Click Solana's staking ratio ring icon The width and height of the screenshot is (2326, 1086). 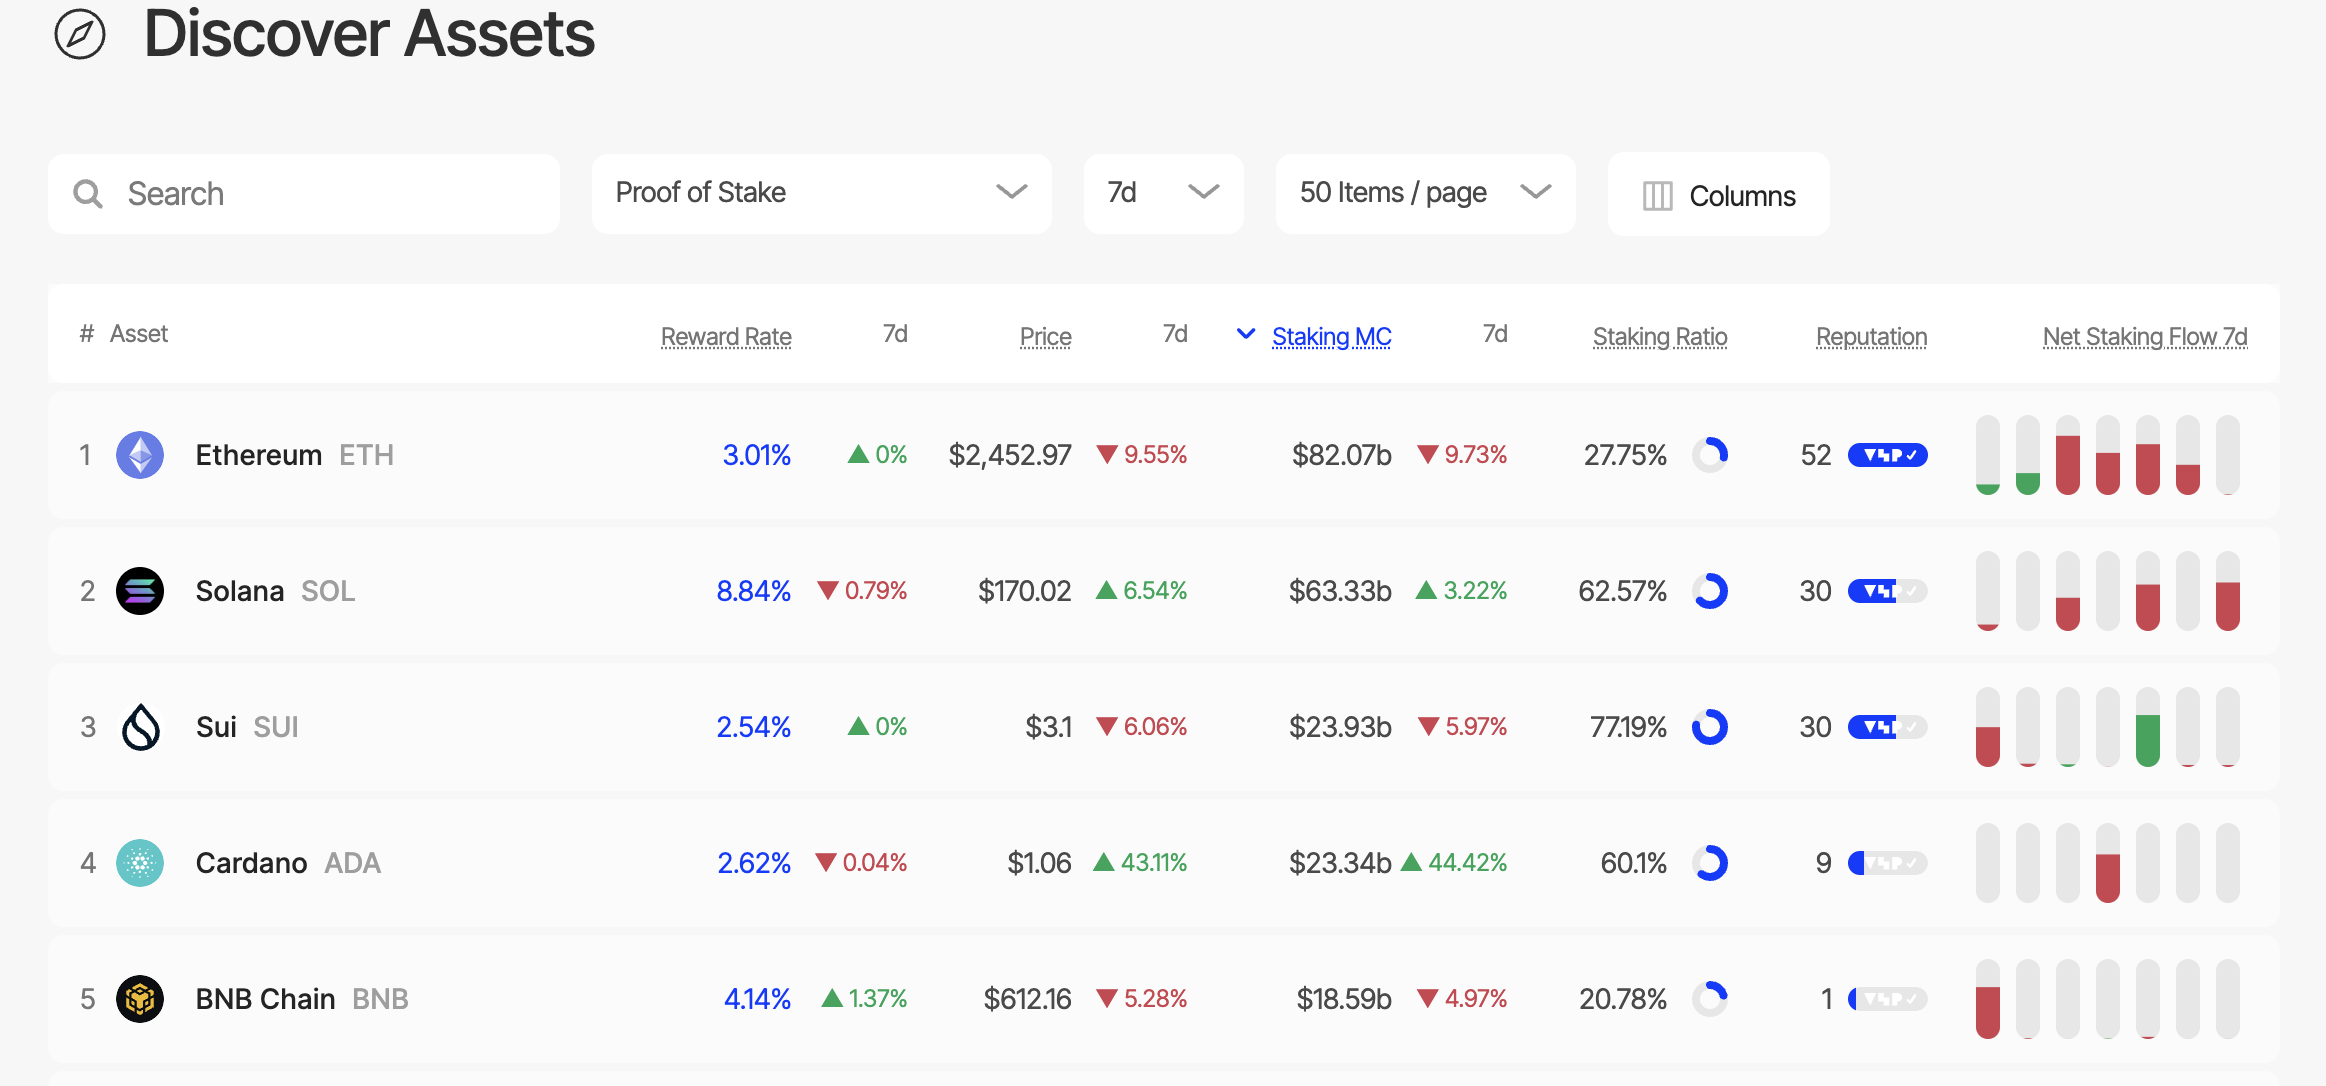1710,591
